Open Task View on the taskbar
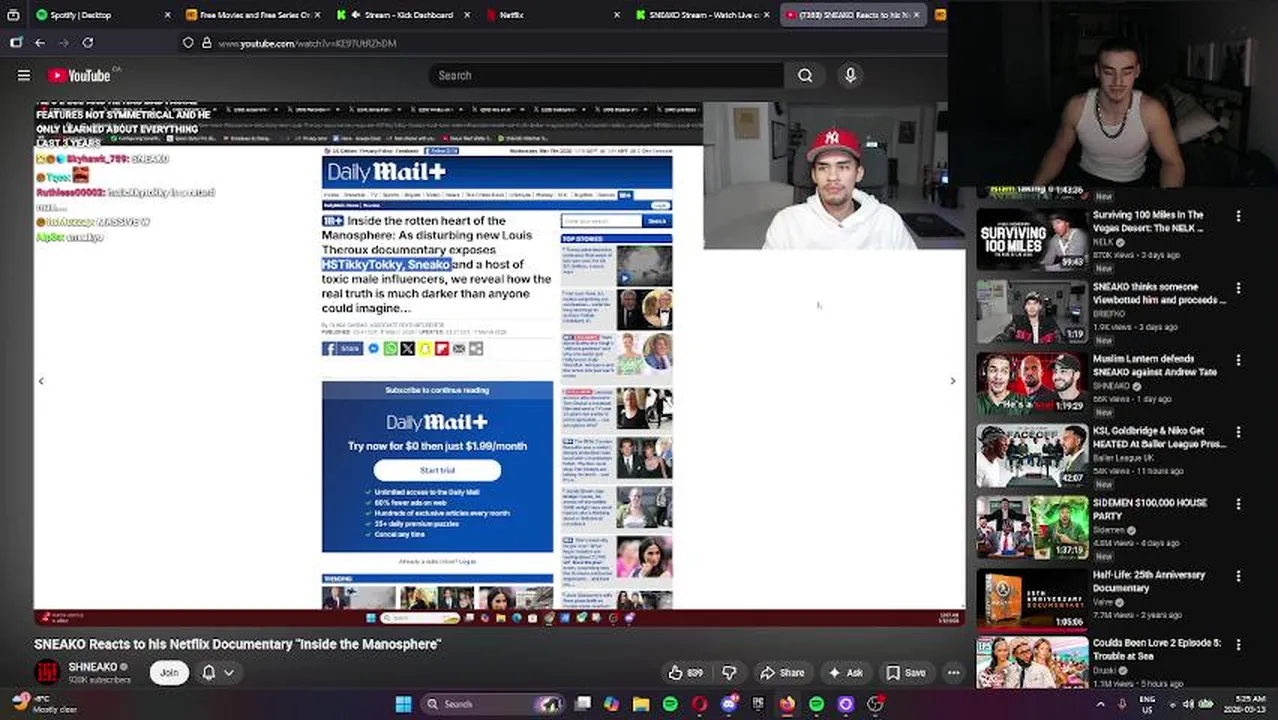The image size is (1278, 720). click(583, 704)
